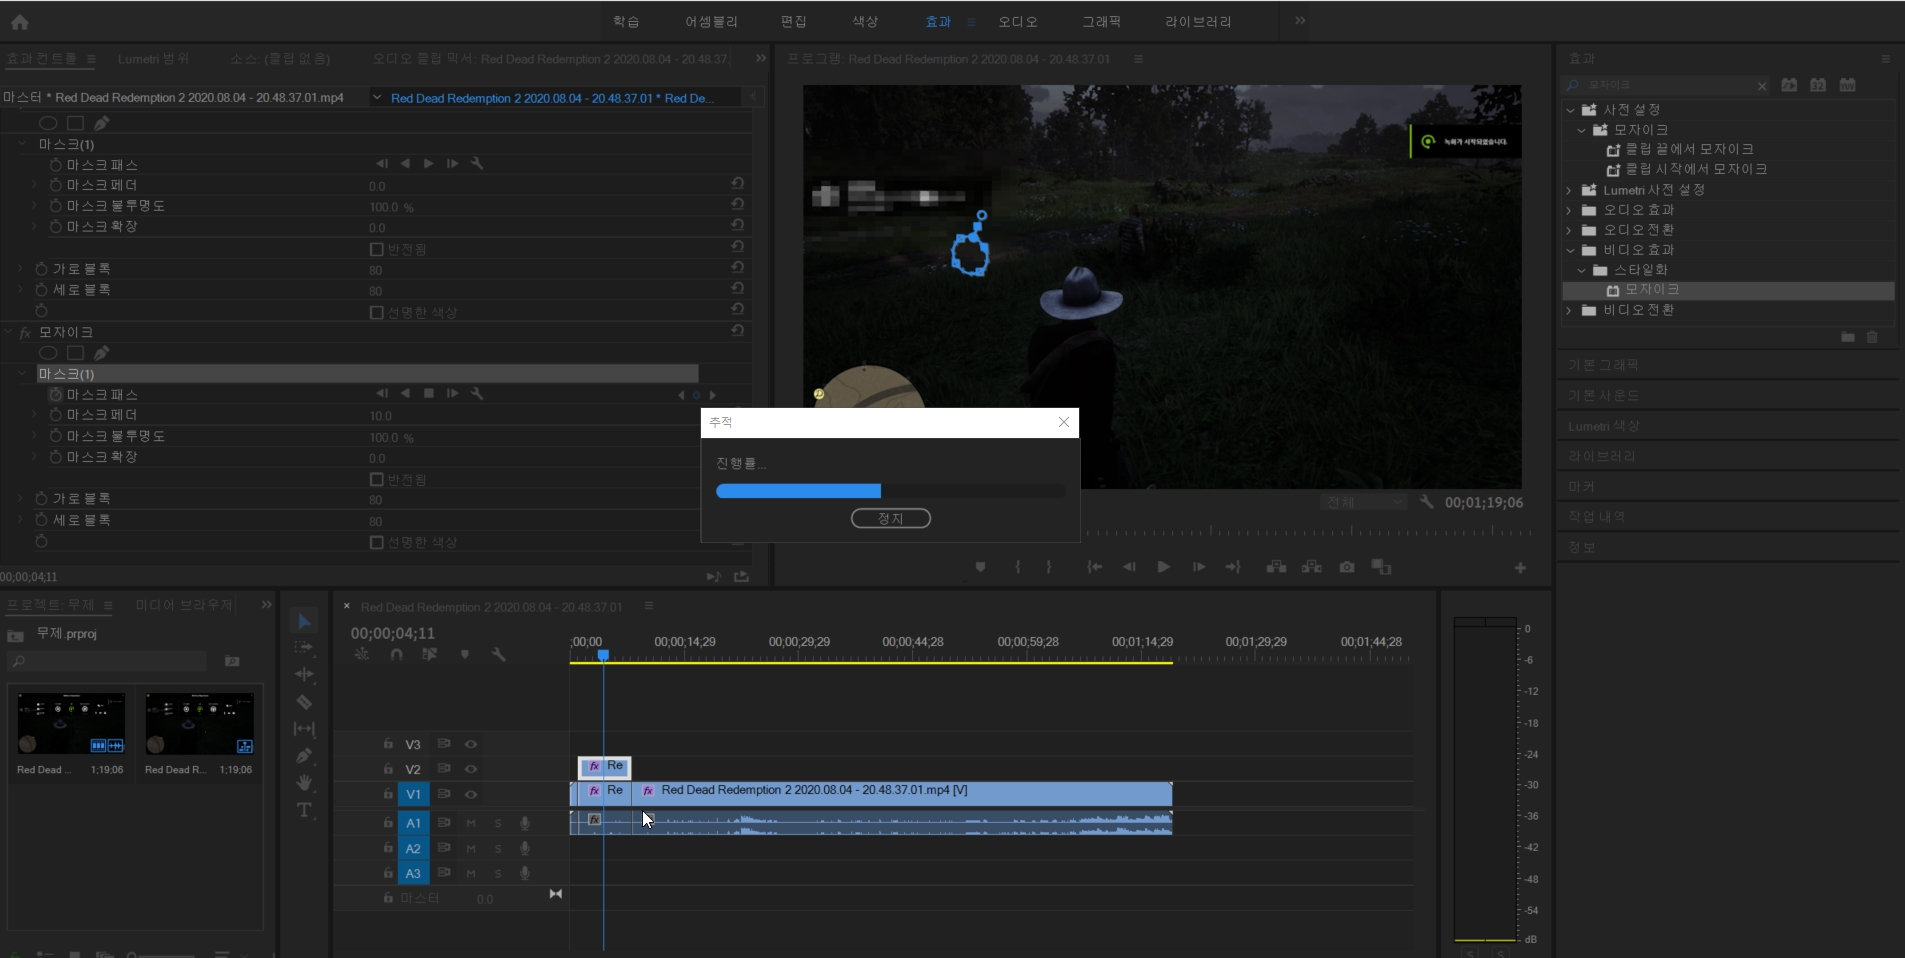Click the project search input field
Viewport: 1905px width, 958px height.
[x=108, y=661]
